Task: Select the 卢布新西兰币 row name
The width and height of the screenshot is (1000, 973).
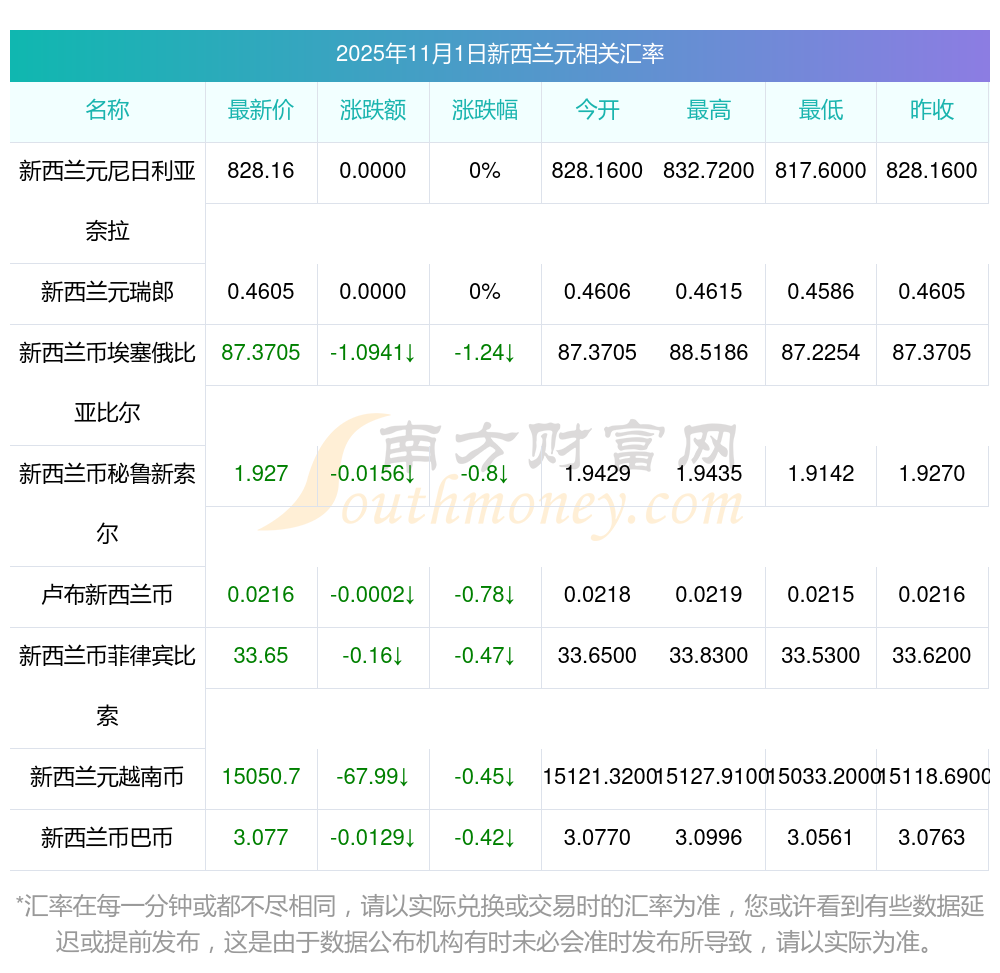Action: pos(107,595)
